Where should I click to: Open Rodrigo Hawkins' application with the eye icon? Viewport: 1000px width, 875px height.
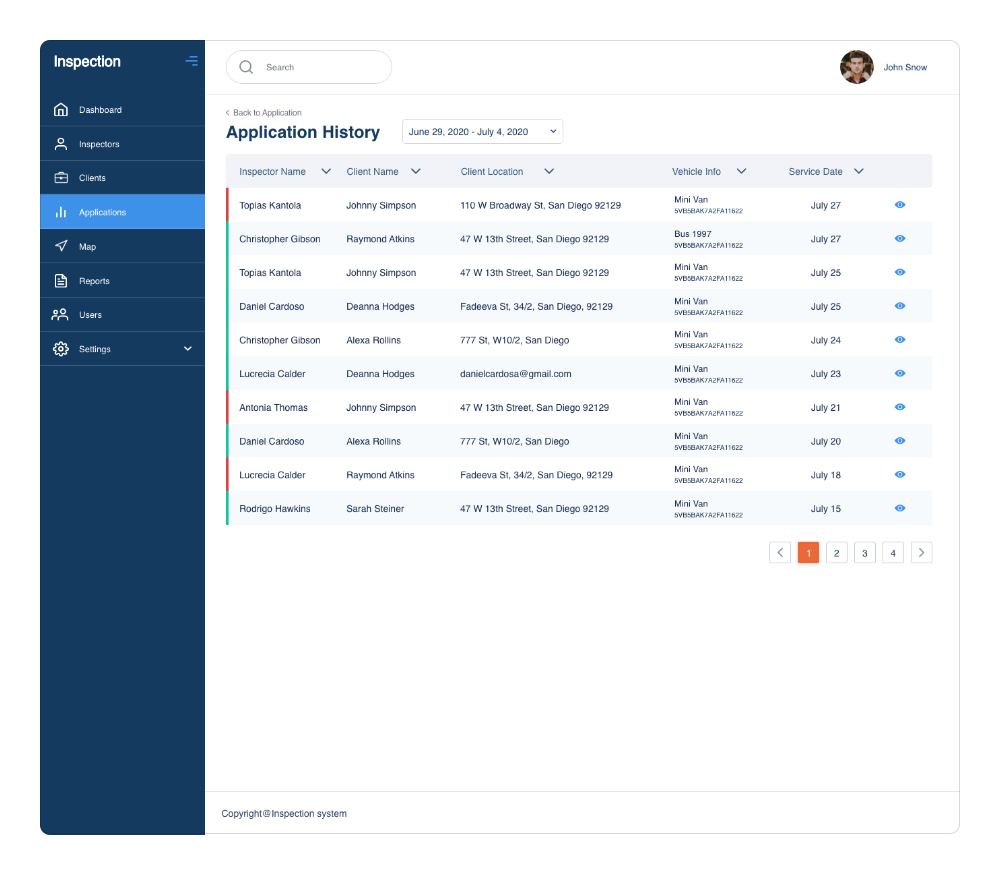[899, 508]
